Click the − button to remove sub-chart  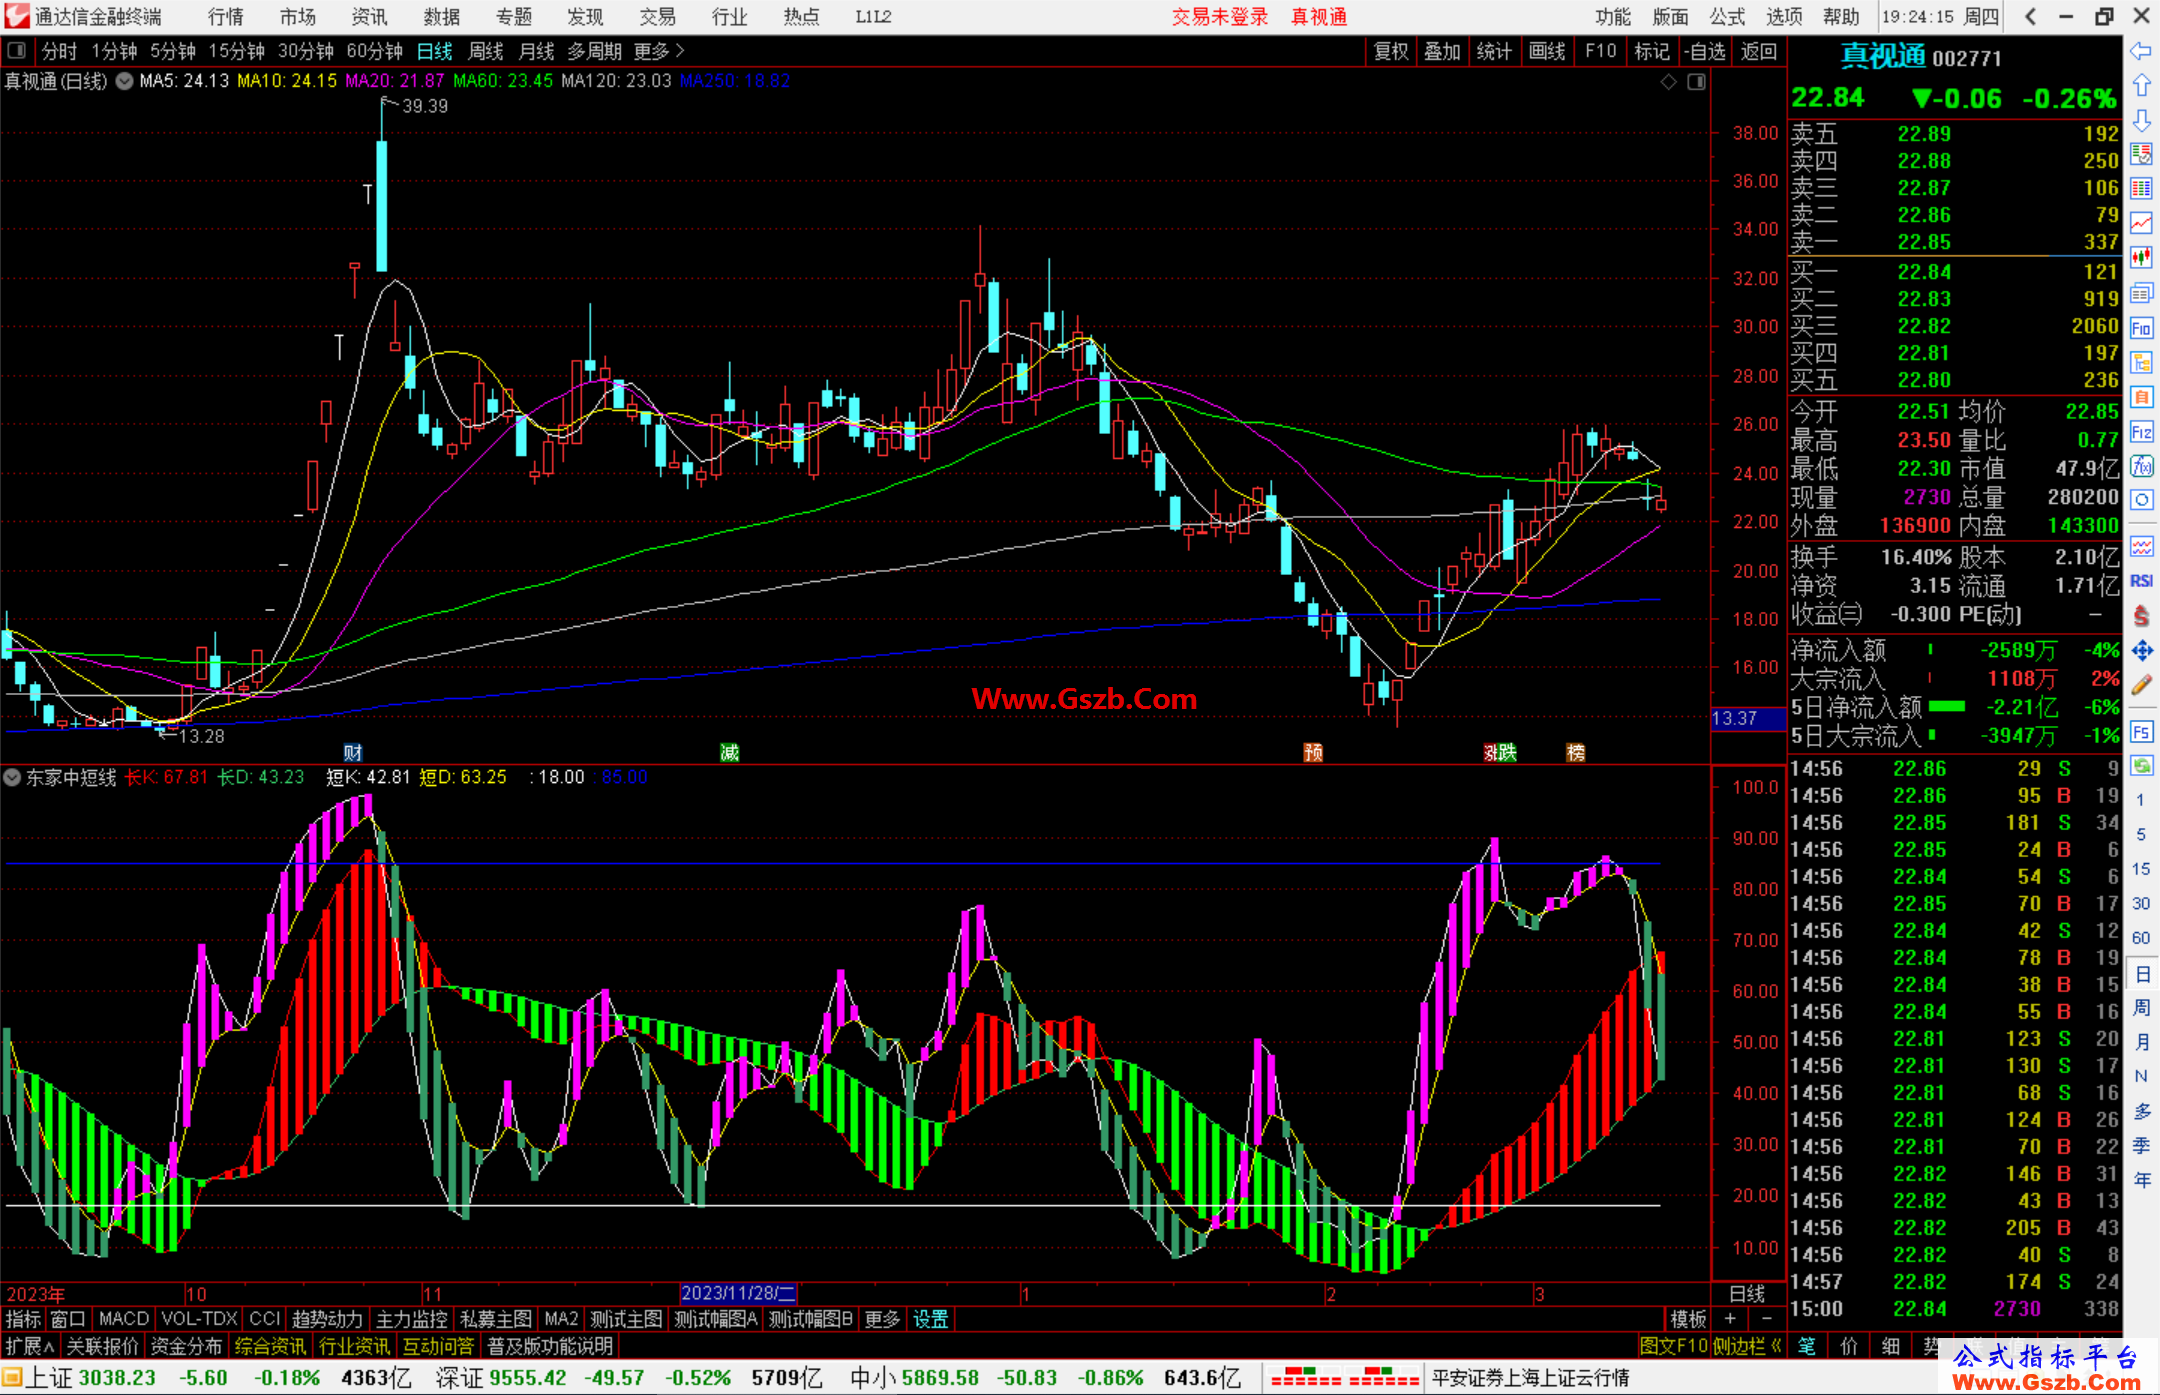click(x=1766, y=1319)
